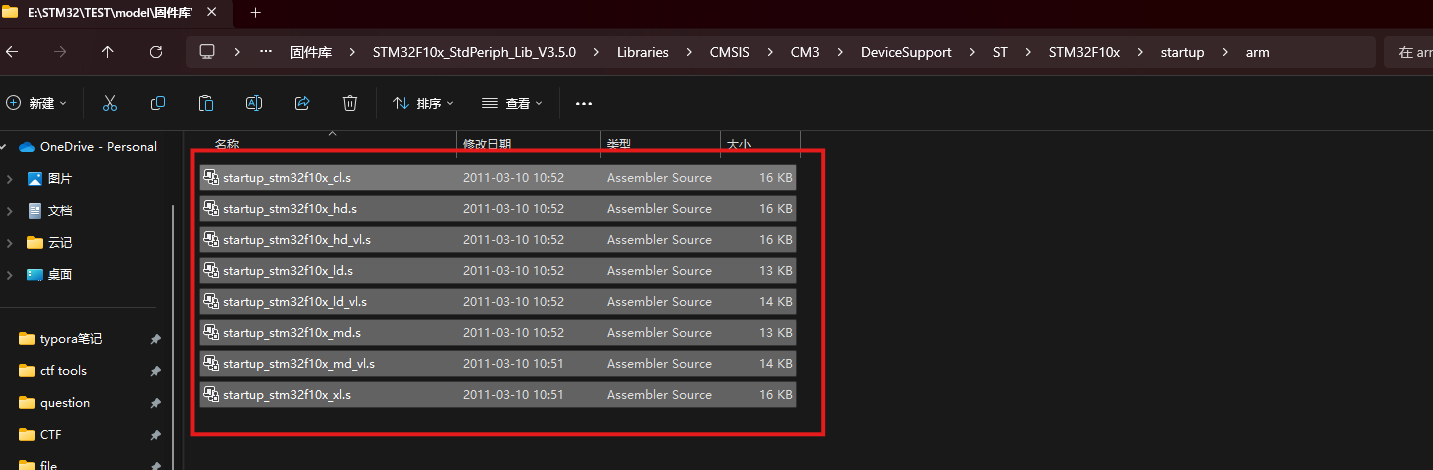Click the Share icon in toolbar

pyautogui.click(x=302, y=103)
